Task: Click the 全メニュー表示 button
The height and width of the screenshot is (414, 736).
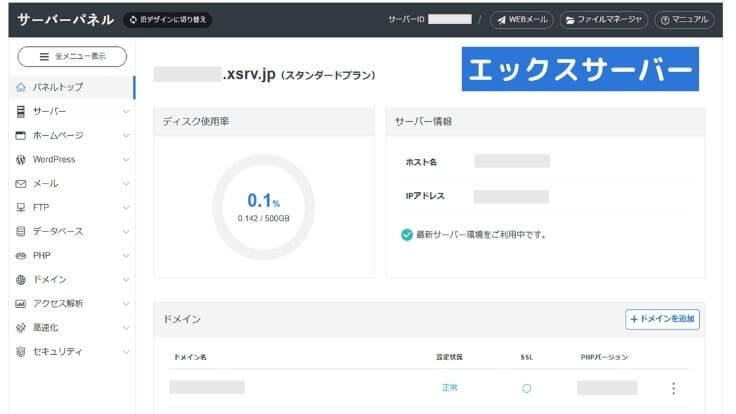Action: coord(72,57)
